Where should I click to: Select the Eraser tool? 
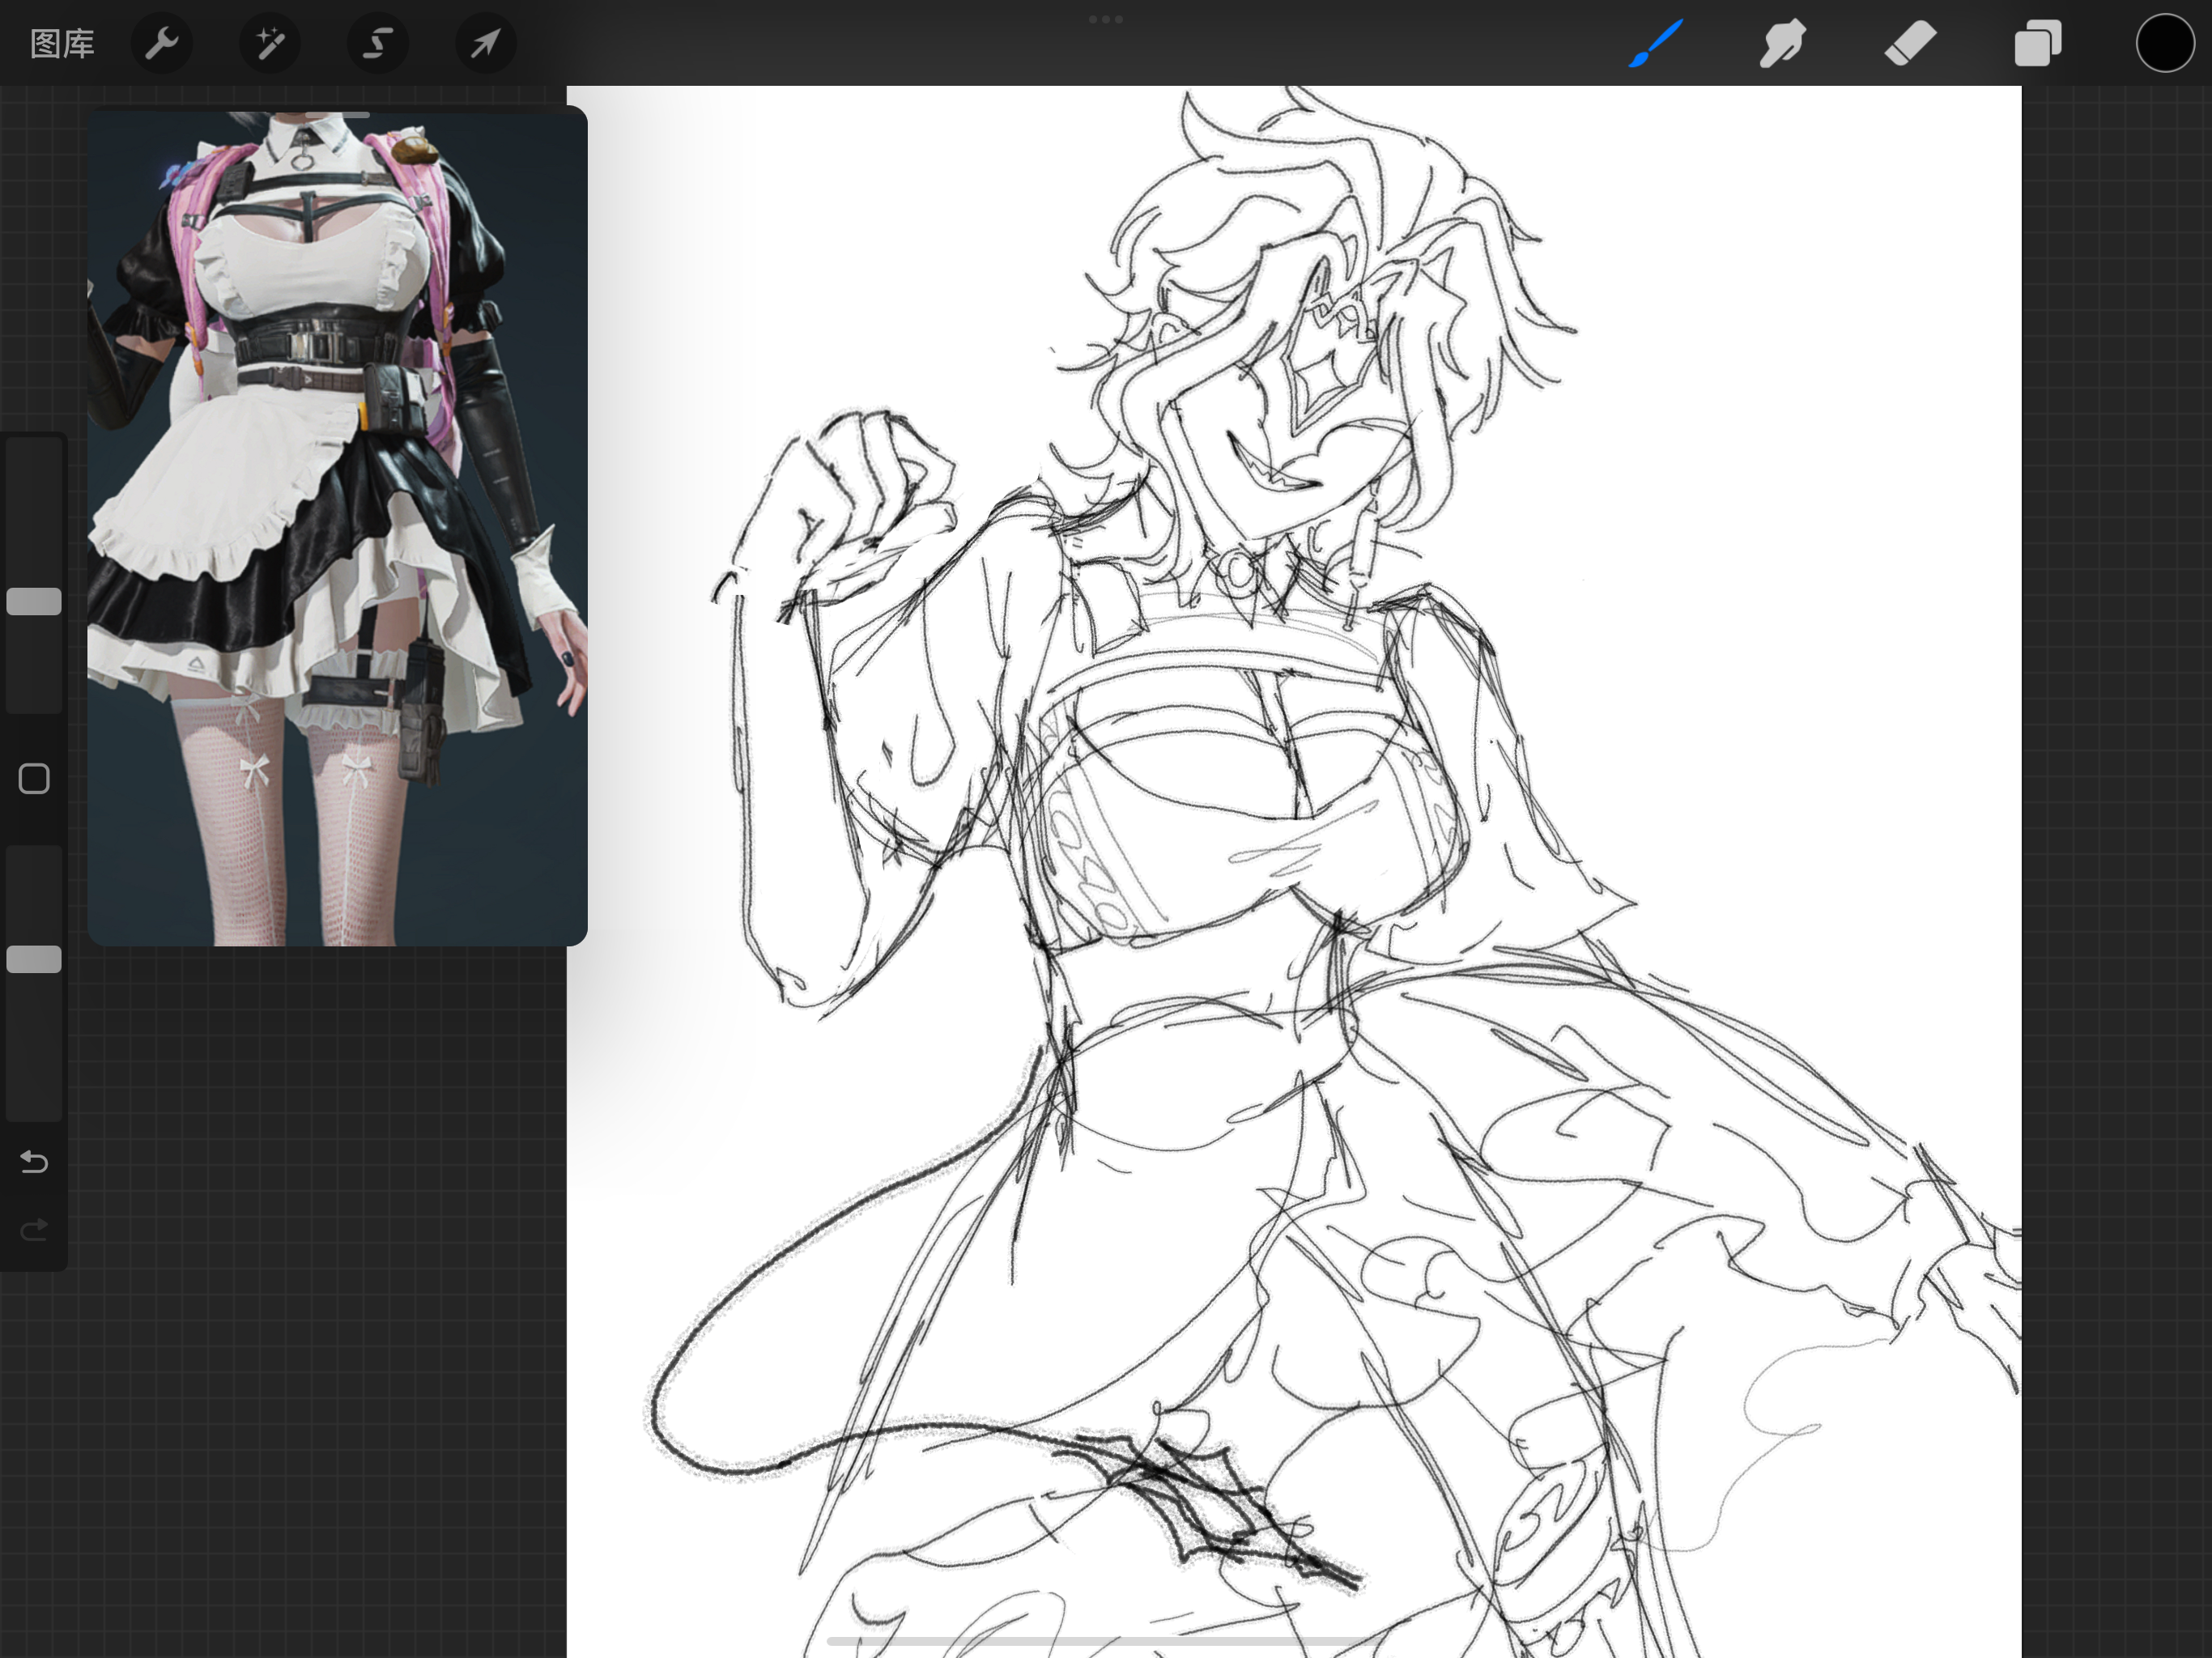click(1910, 43)
